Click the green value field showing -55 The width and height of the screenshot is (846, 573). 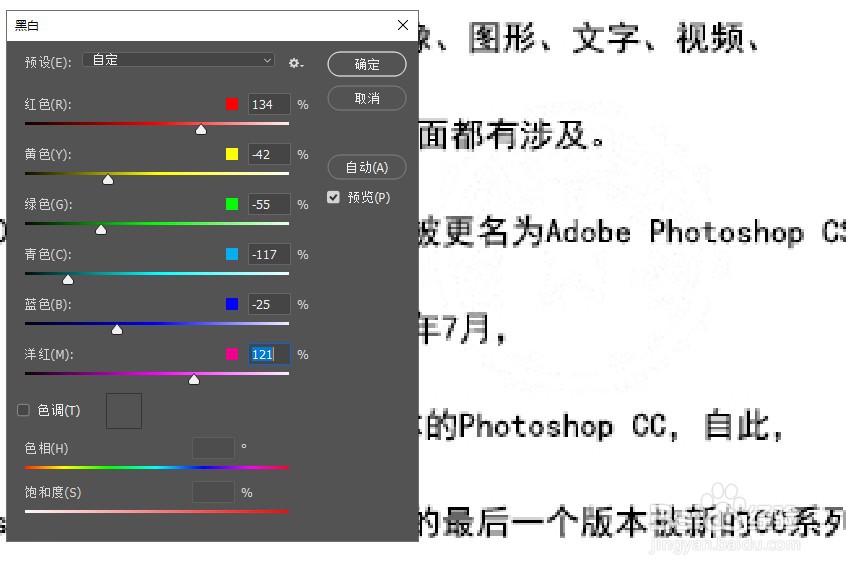click(269, 204)
